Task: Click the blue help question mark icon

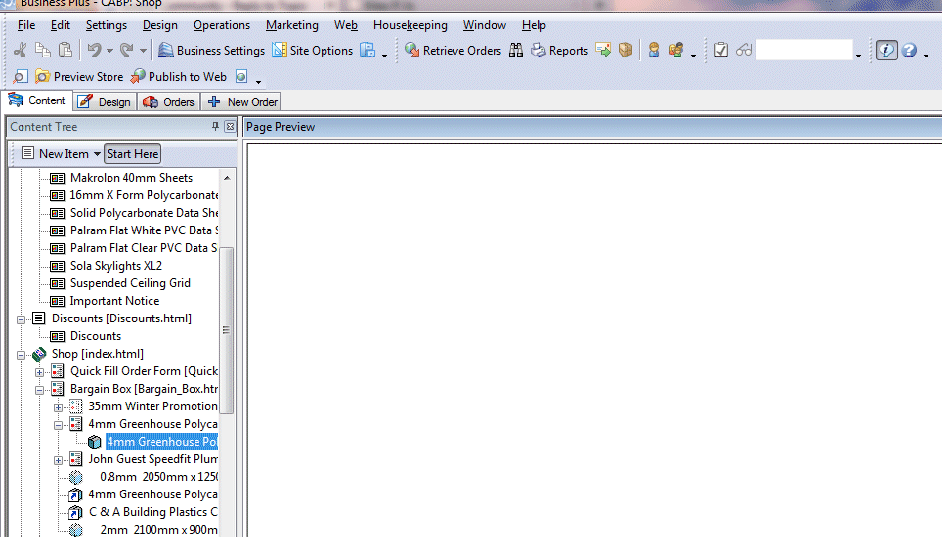Action: click(x=909, y=50)
